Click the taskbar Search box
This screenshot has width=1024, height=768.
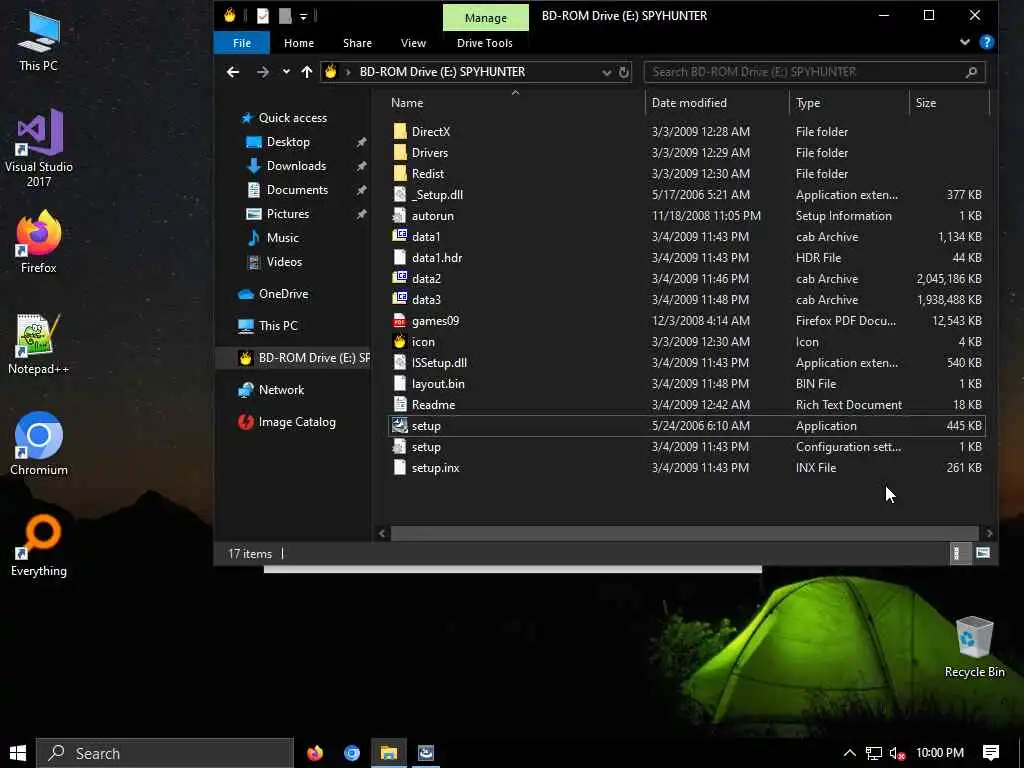tap(165, 753)
